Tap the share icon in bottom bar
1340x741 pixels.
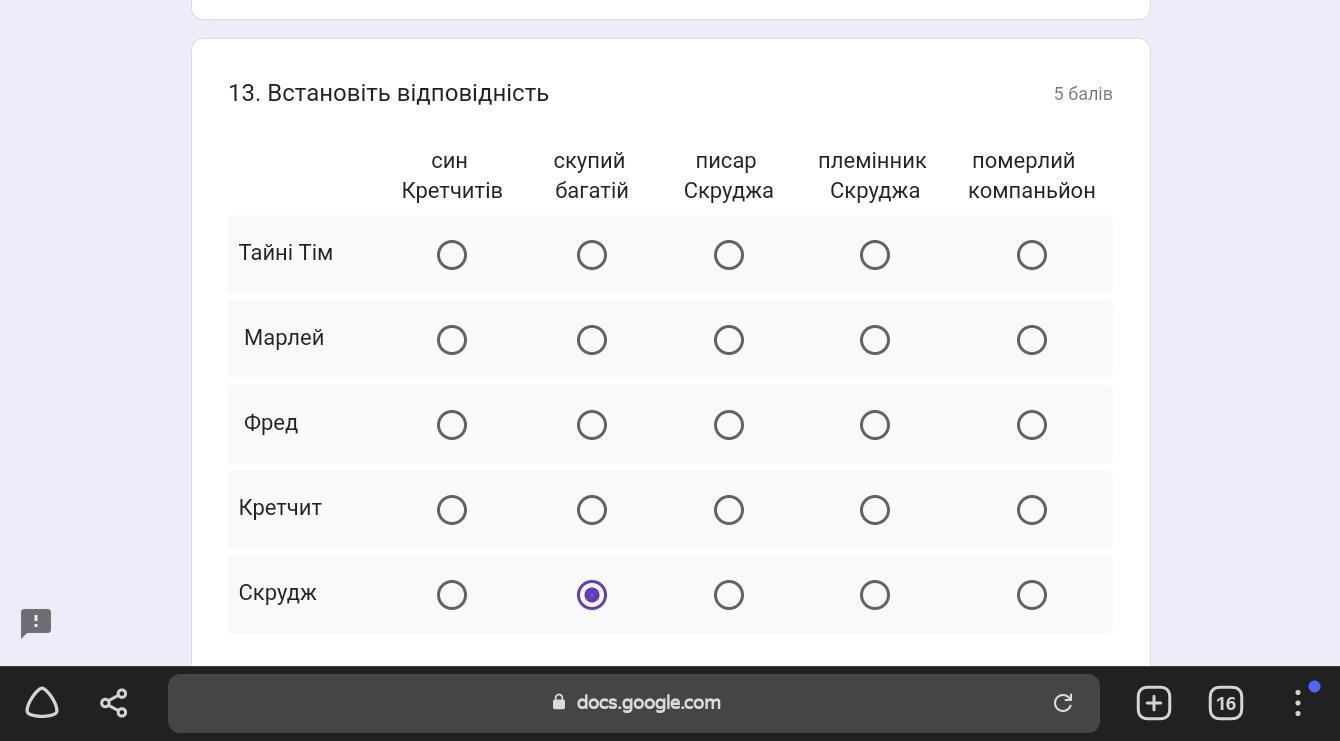point(114,702)
